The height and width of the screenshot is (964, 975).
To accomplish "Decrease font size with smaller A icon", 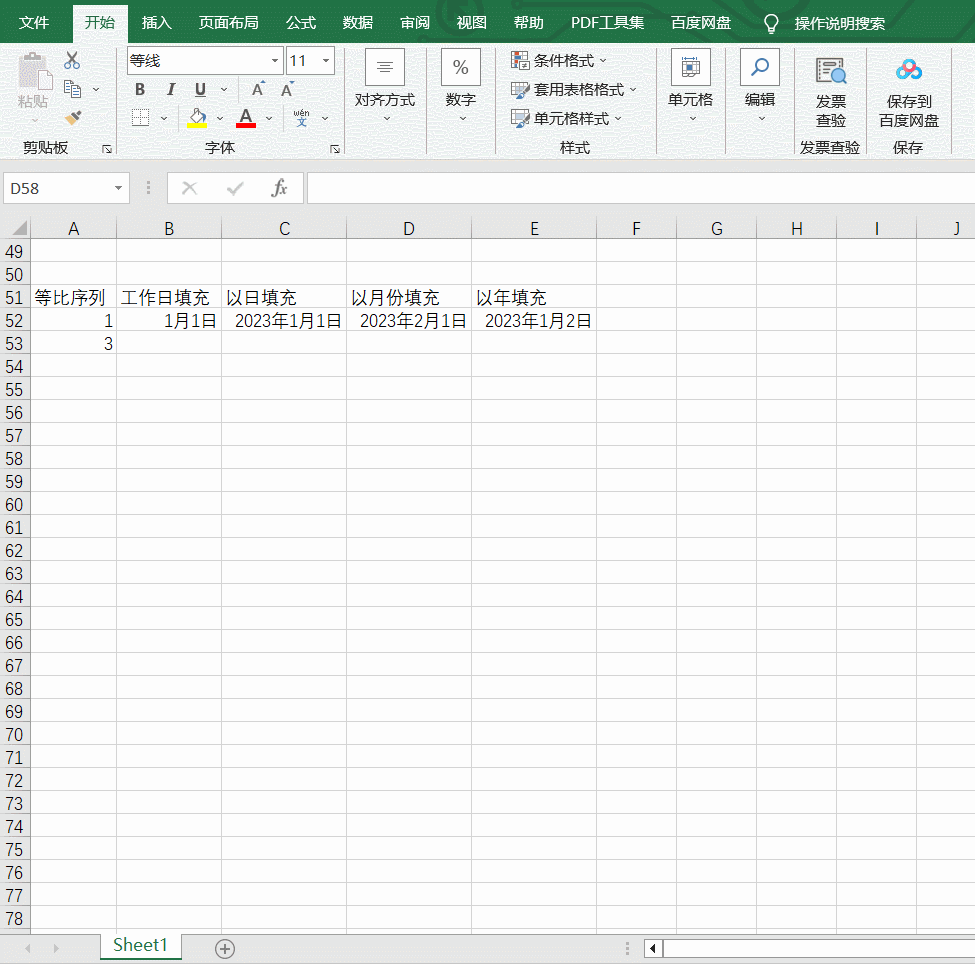I will 287,89.
